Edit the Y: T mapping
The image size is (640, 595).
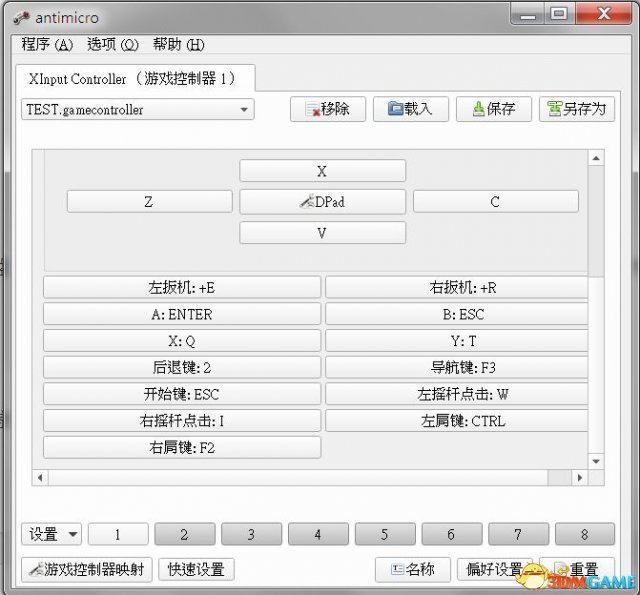pyautogui.click(x=457, y=341)
